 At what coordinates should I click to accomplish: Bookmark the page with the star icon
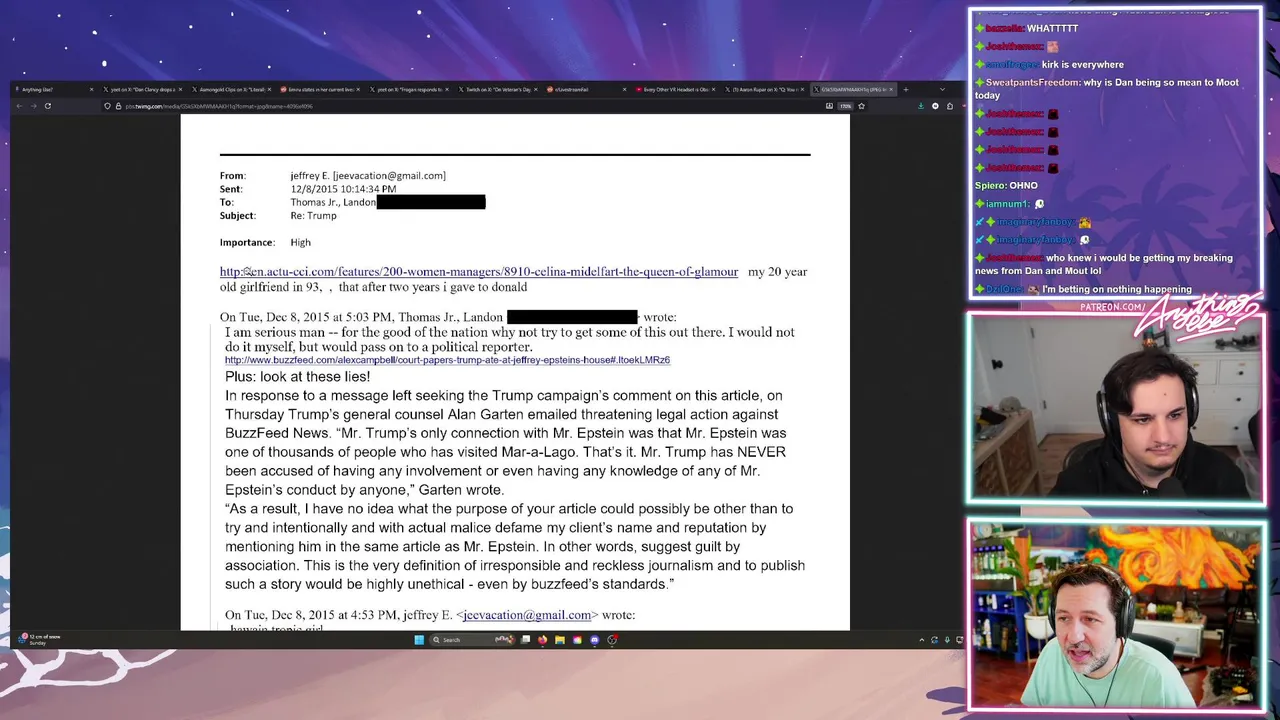(x=861, y=106)
